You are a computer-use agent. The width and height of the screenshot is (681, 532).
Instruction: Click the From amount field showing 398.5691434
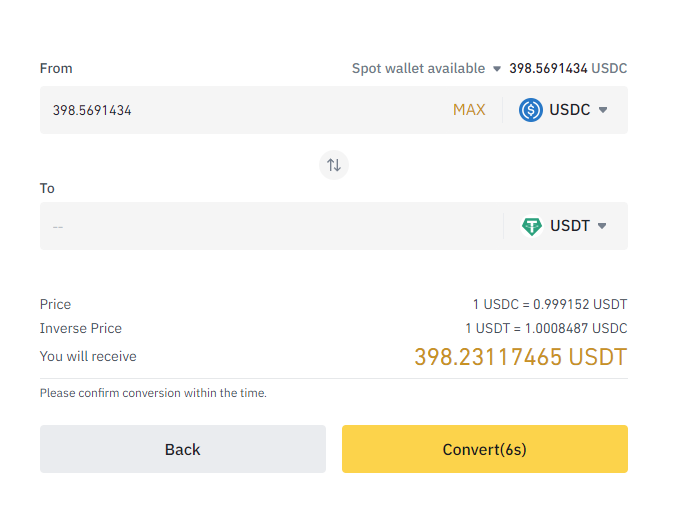click(243, 110)
